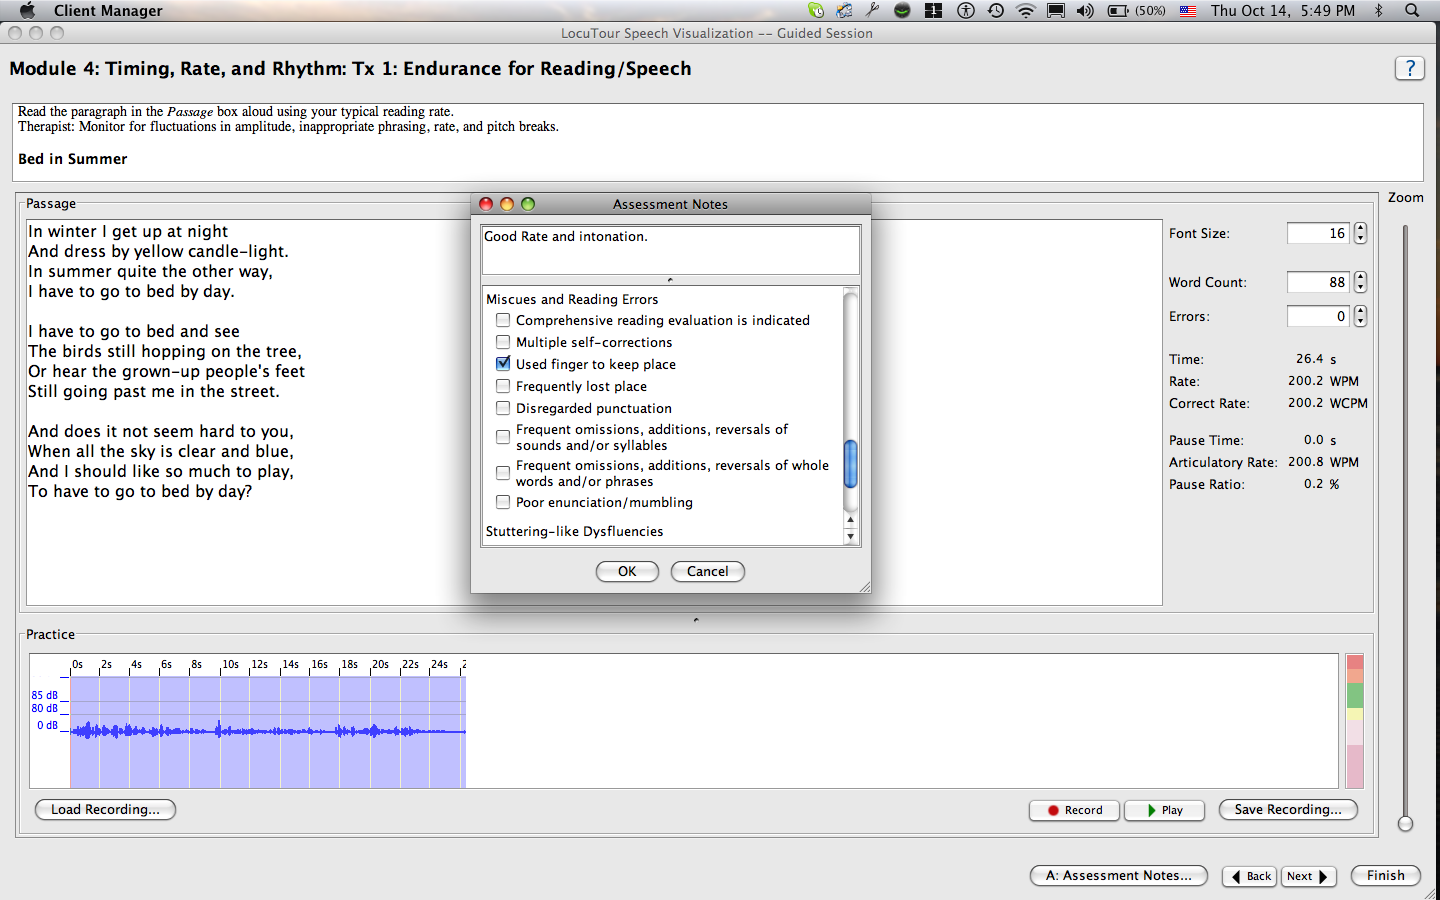Click the Word Count stepper
The height and width of the screenshot is (900, 1440).
click(1360, 282)
